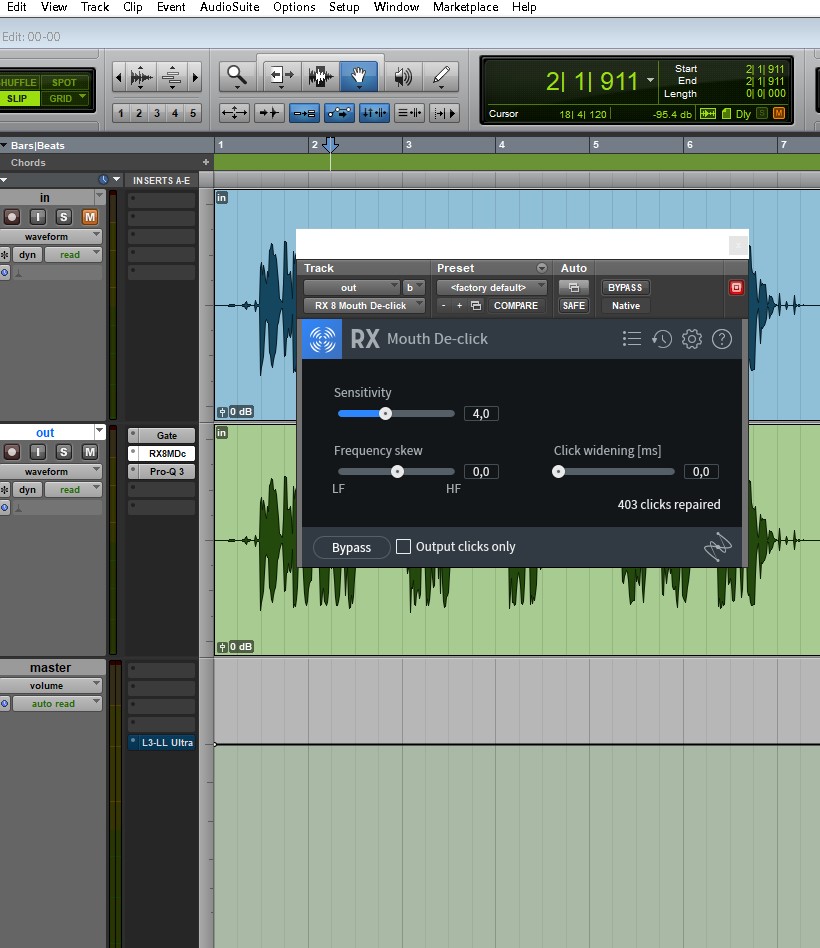
Task: Open master track auto read selector
Action: 57,704
